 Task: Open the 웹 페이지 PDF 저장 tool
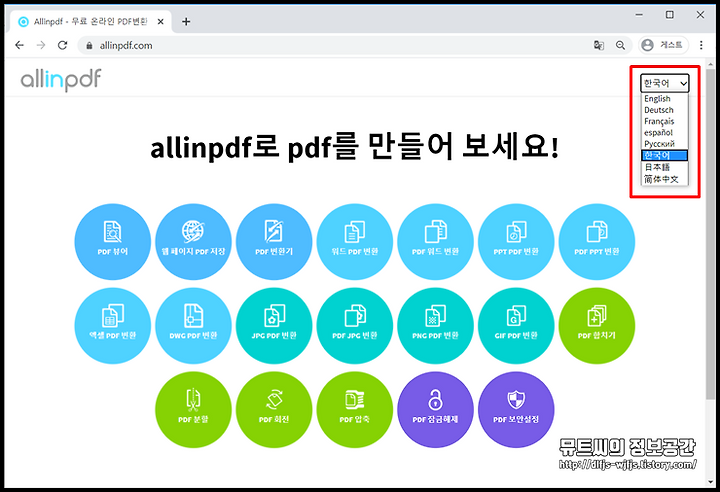(193, 242)
